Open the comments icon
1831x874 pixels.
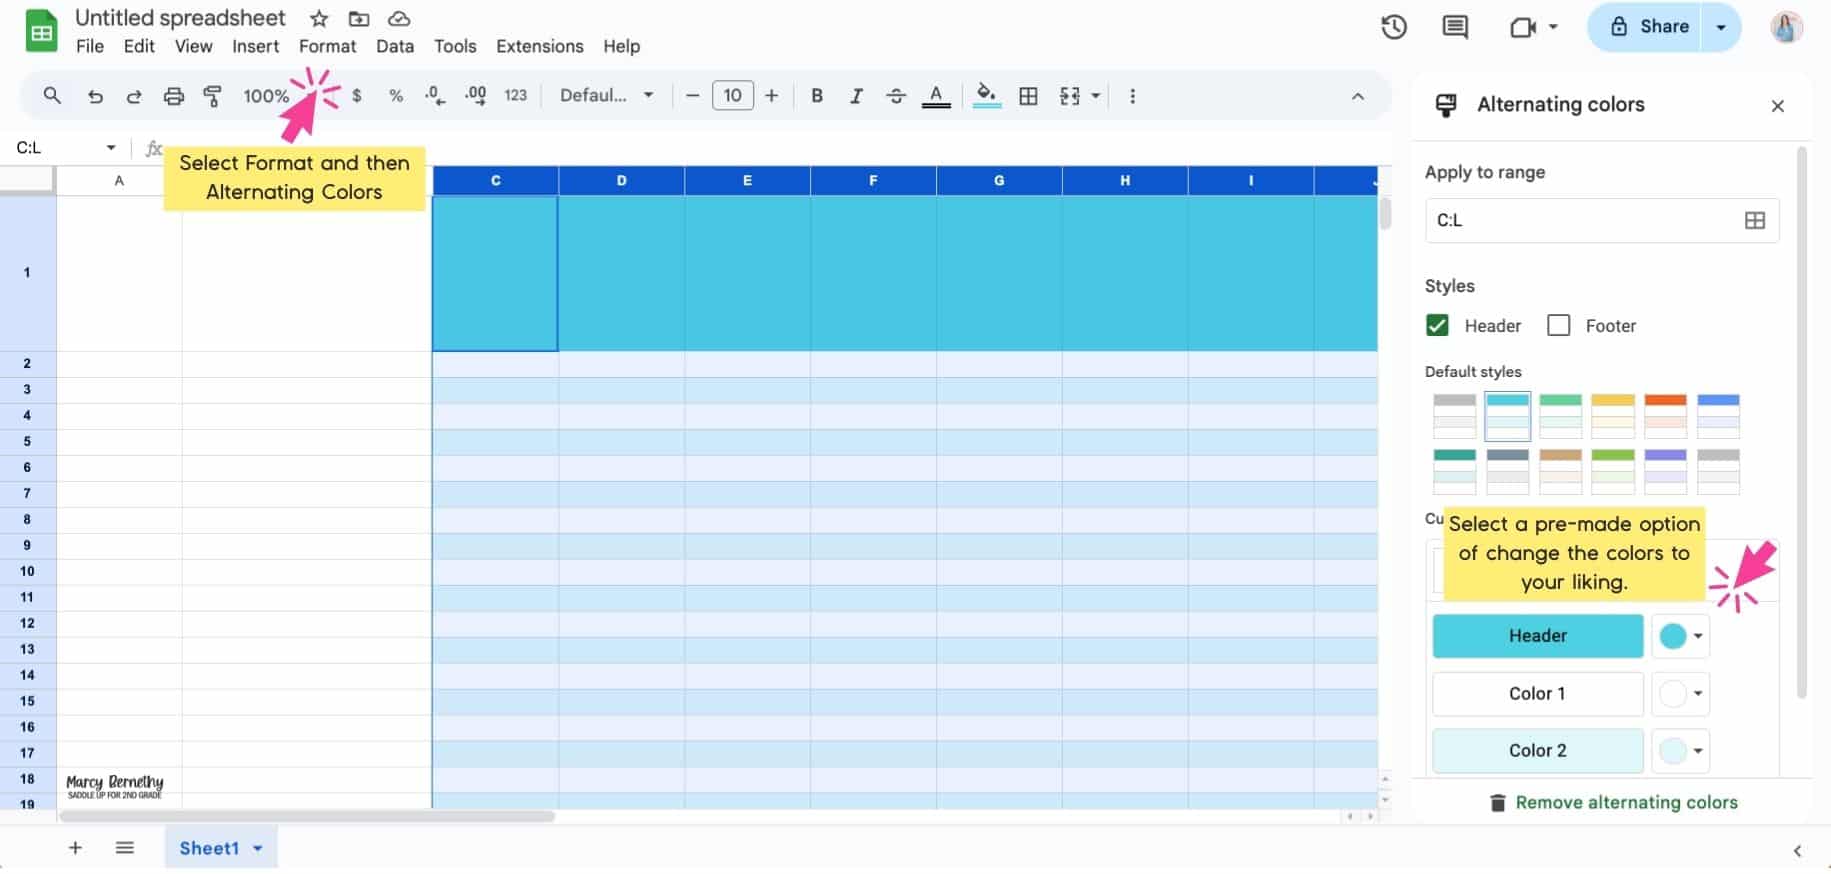[1455, 27]
